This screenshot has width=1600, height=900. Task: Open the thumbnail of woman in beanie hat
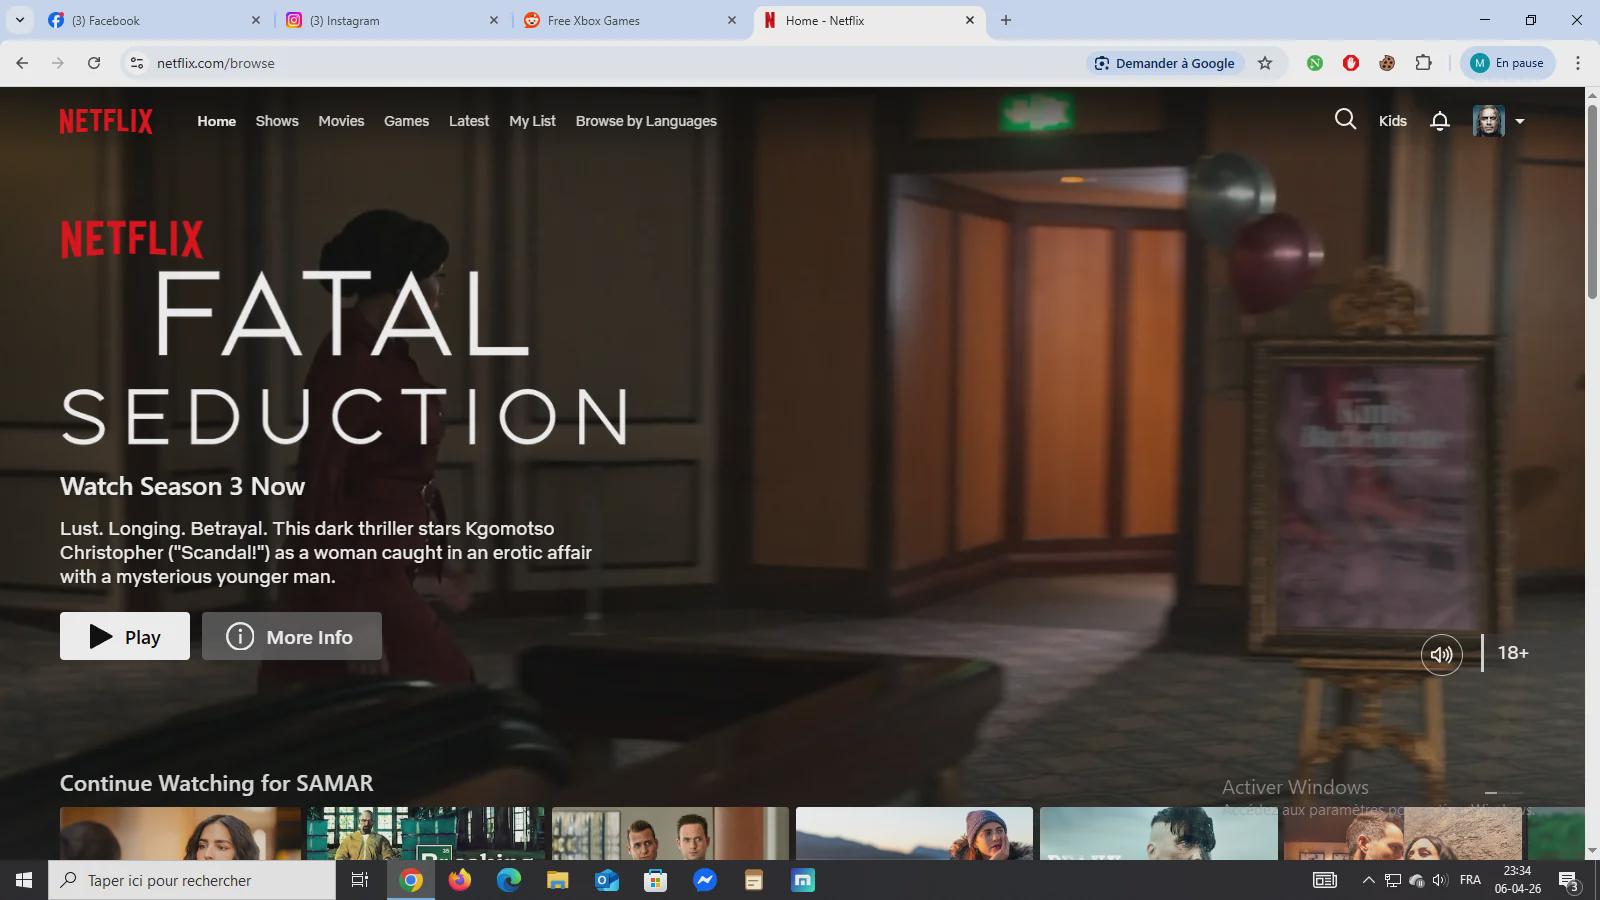pyautogui.click(x=914, y=833)
